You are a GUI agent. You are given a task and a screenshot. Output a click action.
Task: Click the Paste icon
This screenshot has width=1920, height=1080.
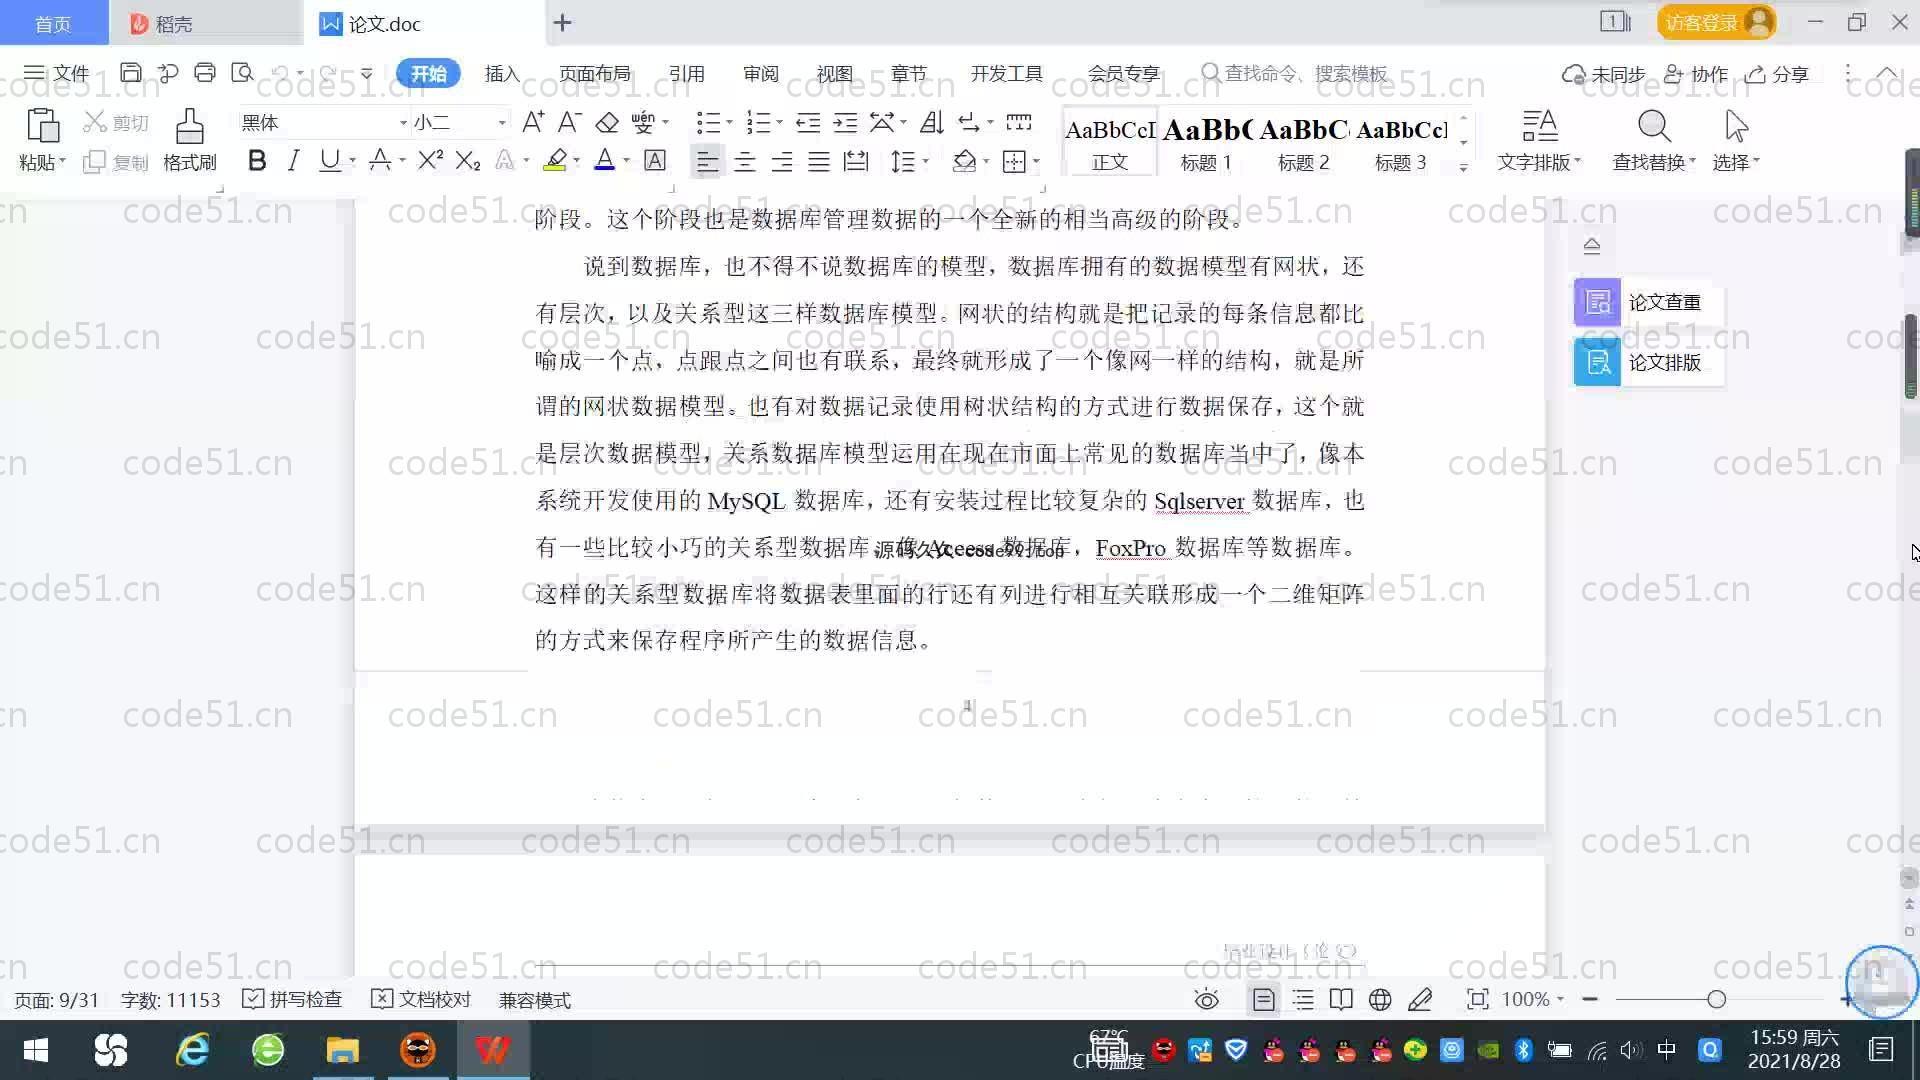(42, 127)
